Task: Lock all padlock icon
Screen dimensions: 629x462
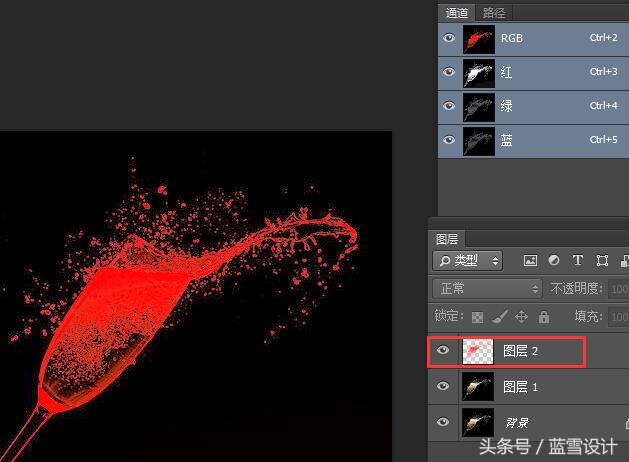Action: click(544, 317)
